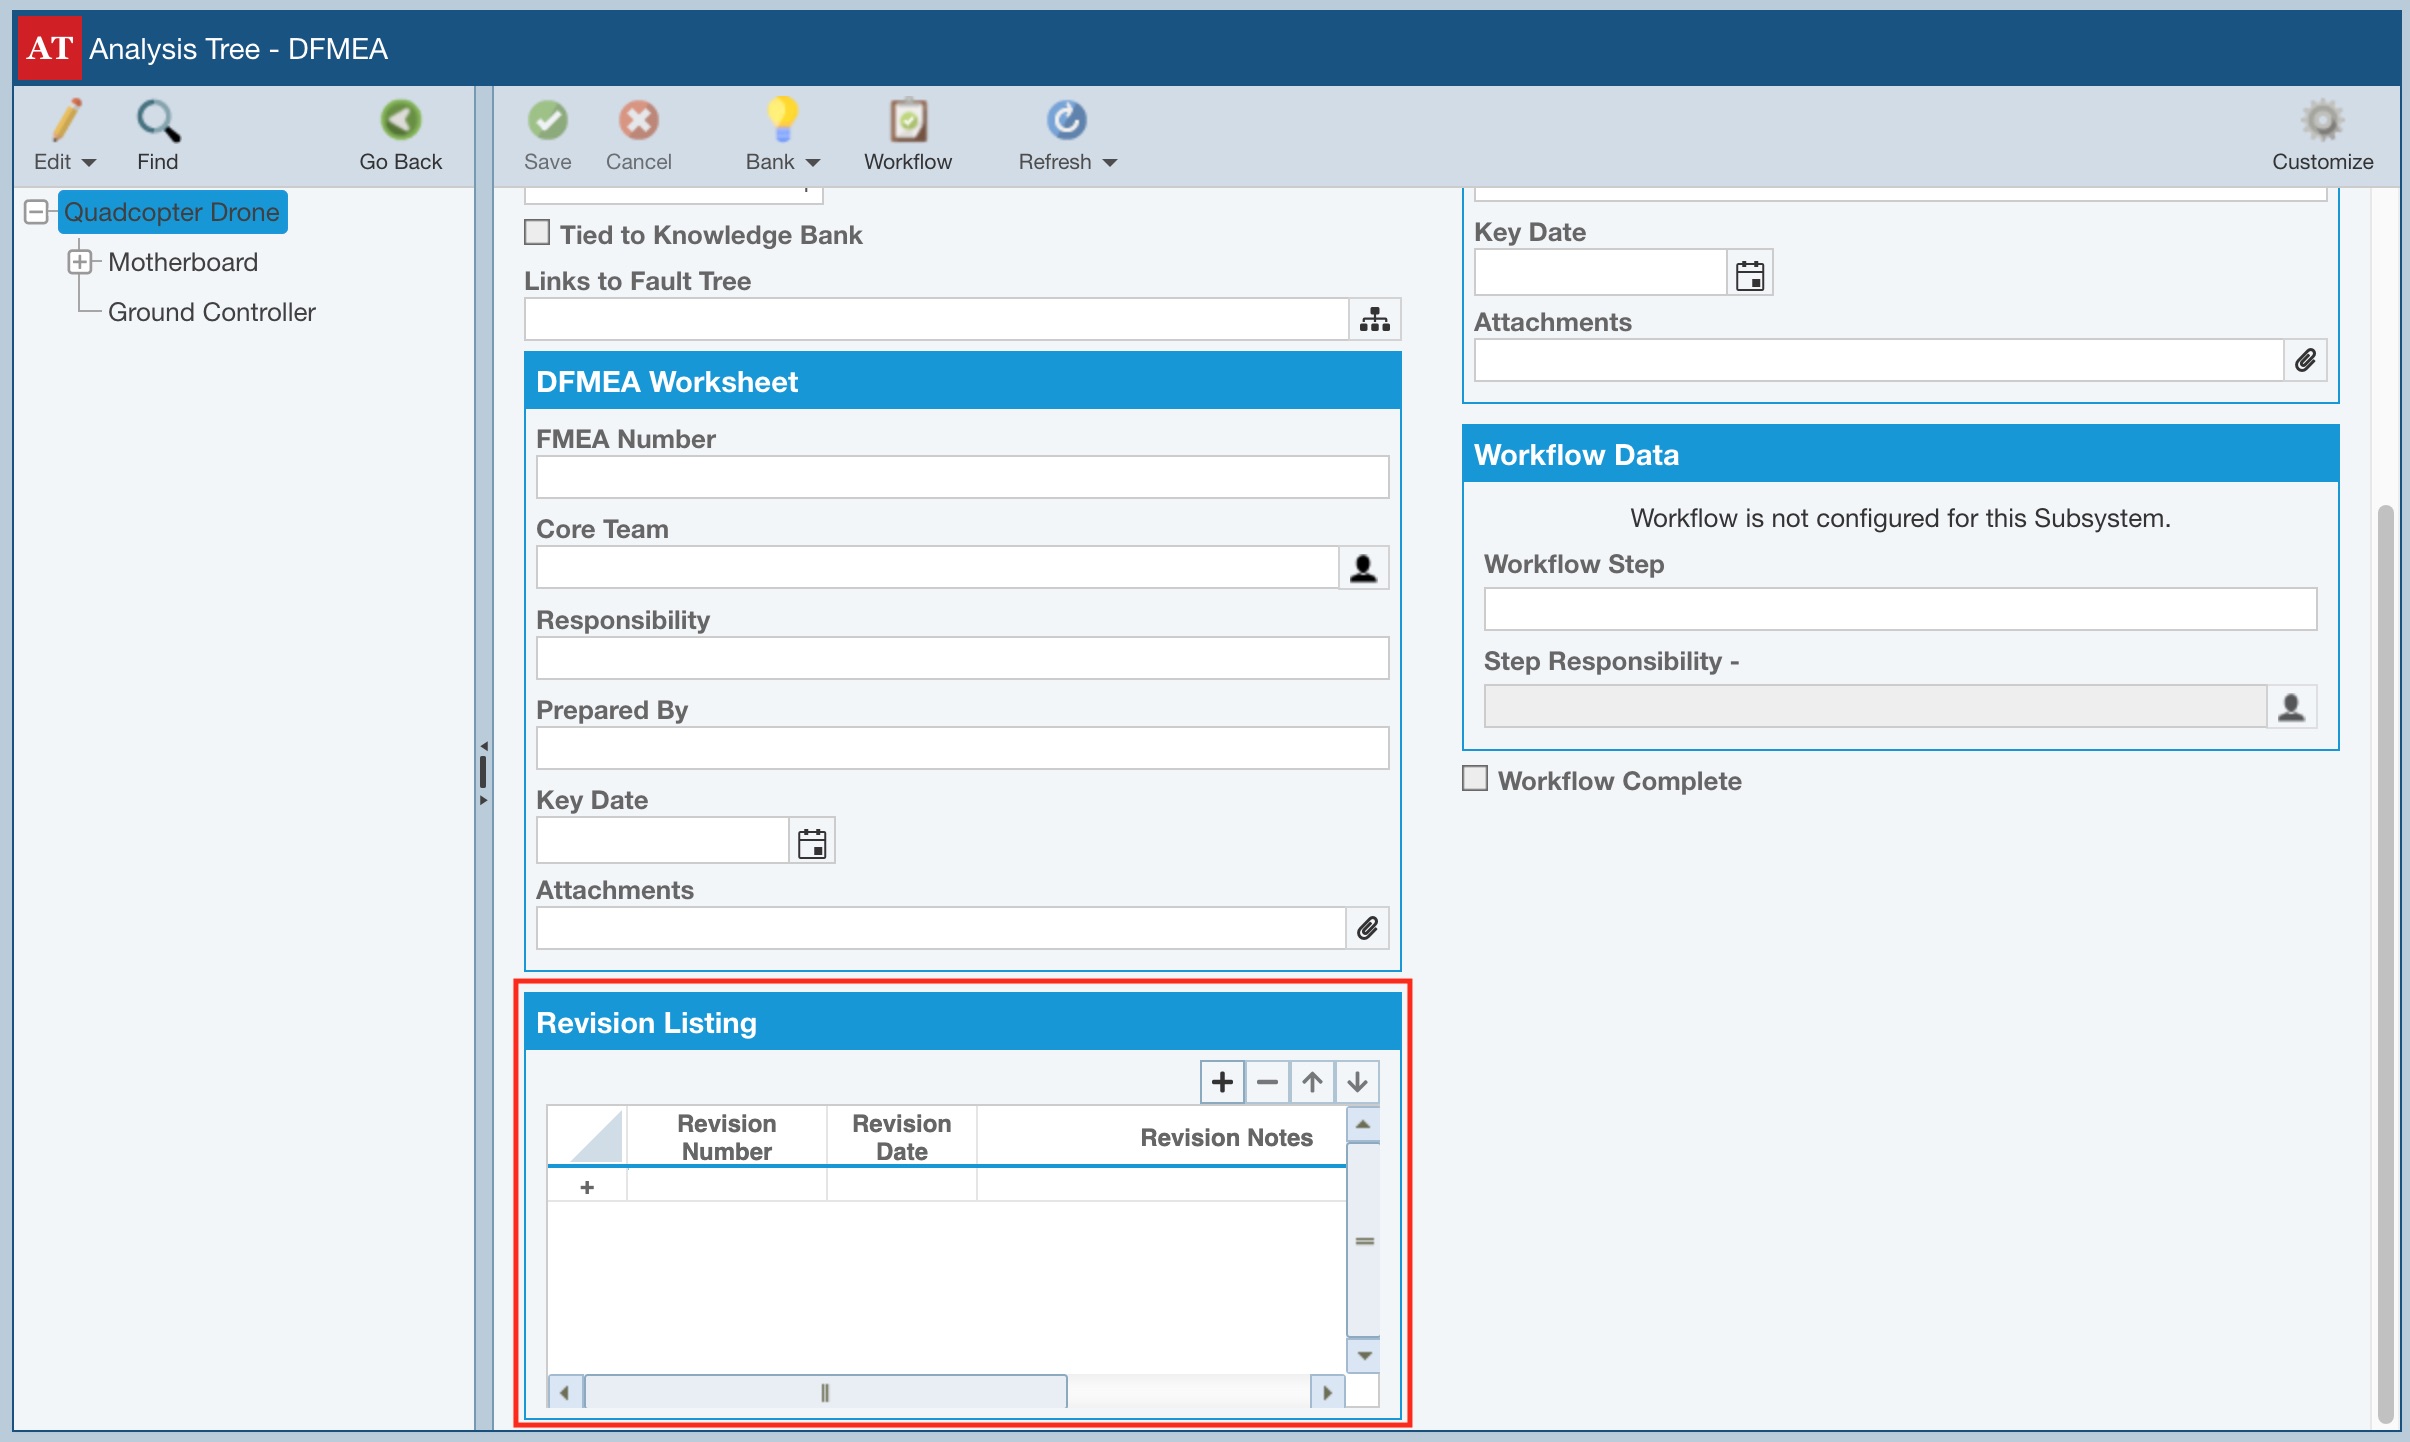Click the FMEA Number input field
Screen dimensions: 2410x1442
click(x=962, y=477)
